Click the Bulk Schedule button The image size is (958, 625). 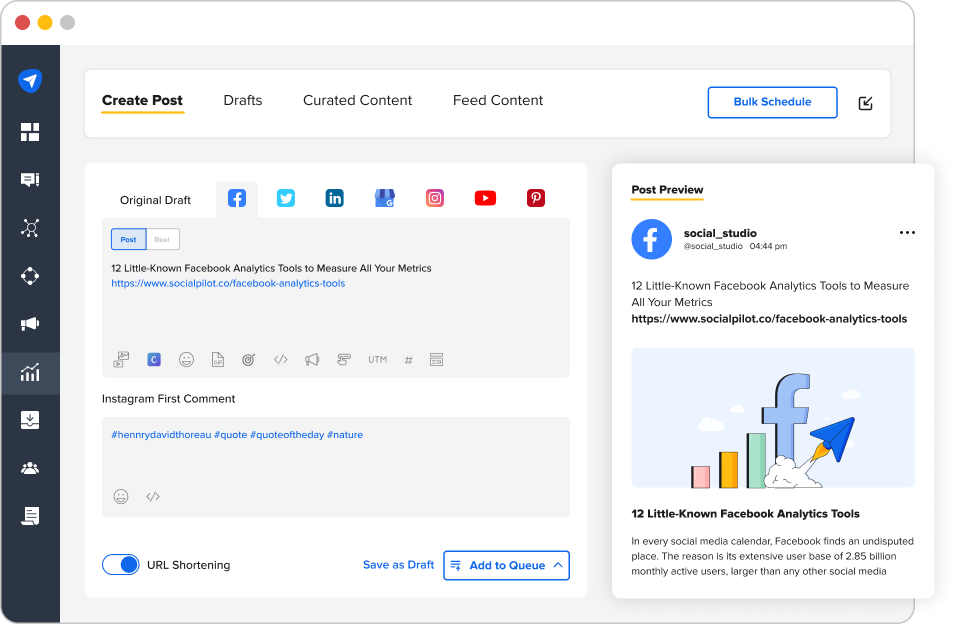(772, 102)
